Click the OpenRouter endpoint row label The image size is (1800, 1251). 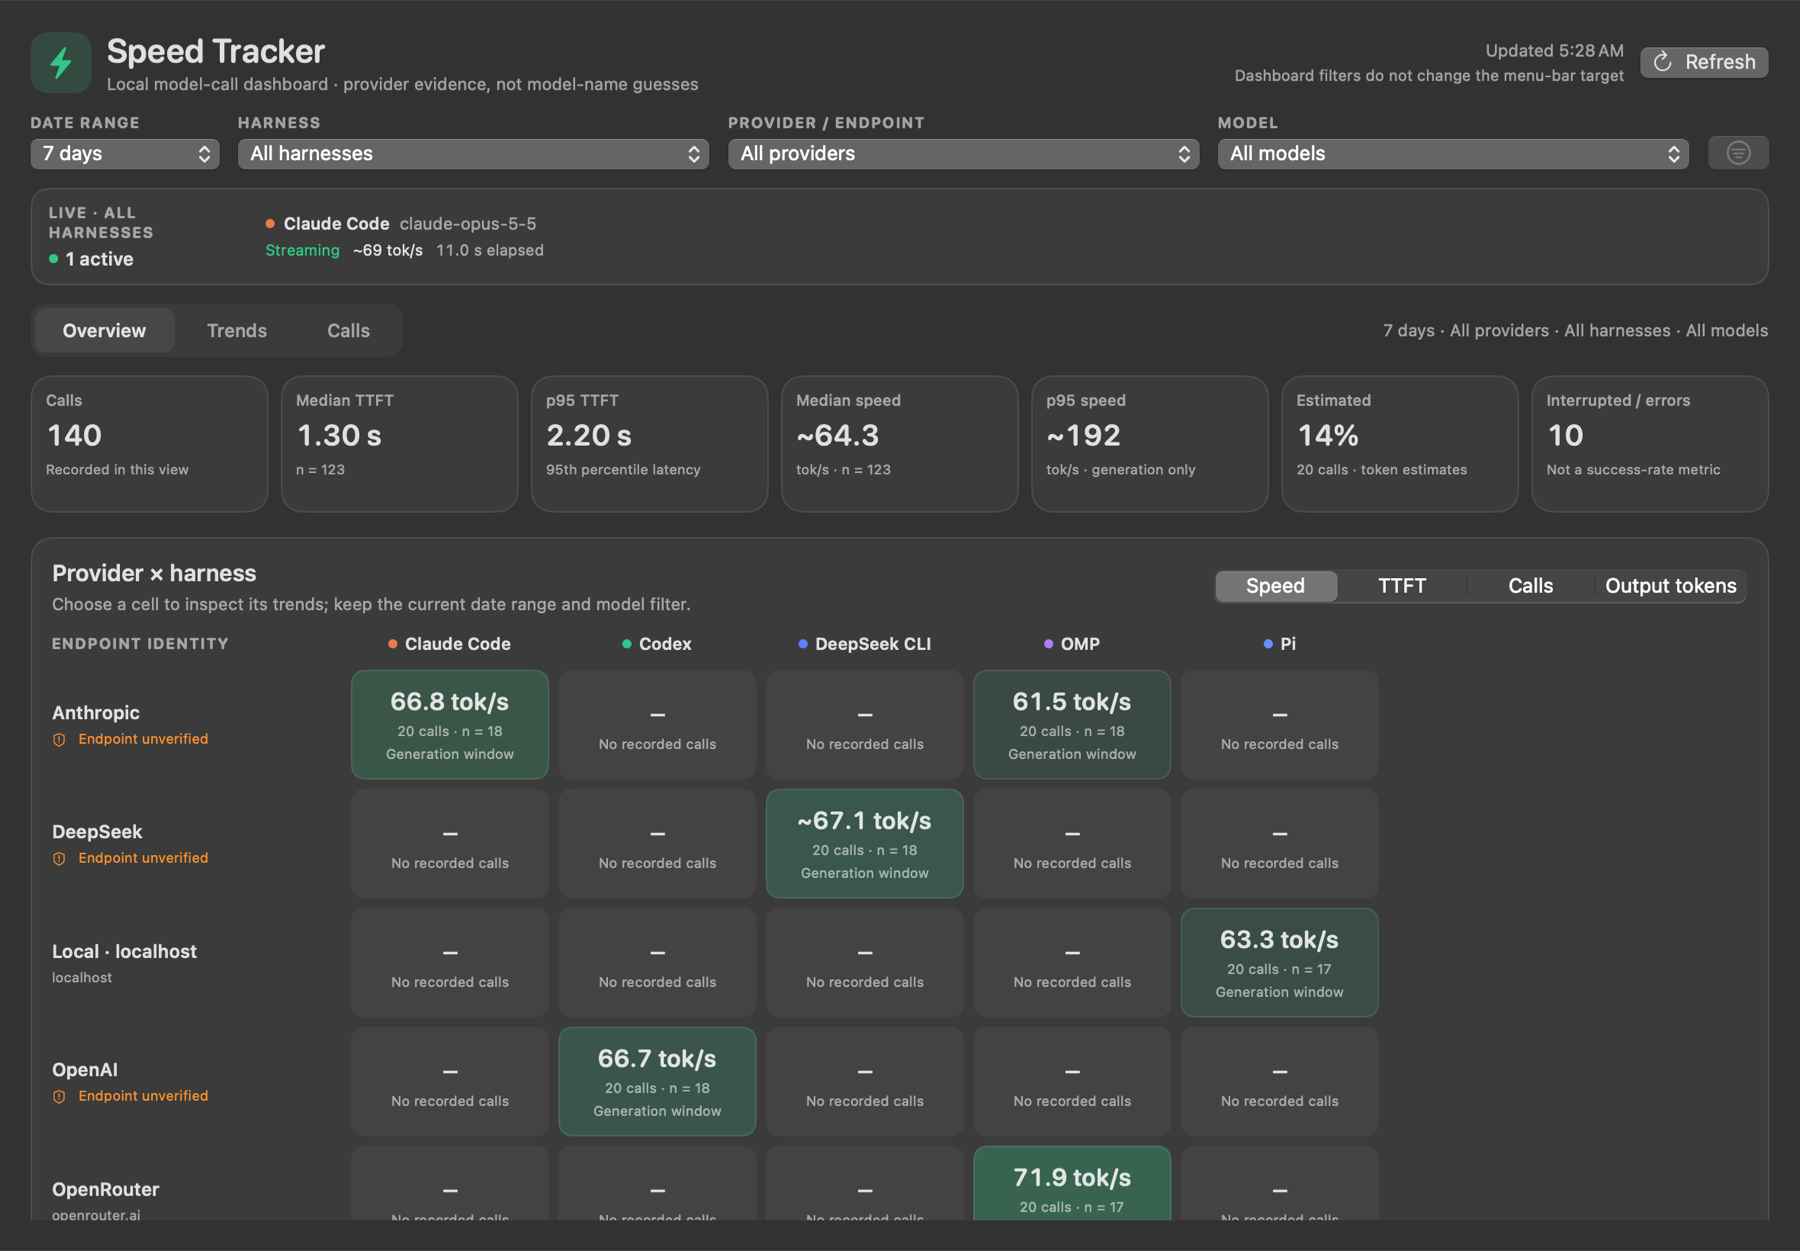click(106, 1190)
